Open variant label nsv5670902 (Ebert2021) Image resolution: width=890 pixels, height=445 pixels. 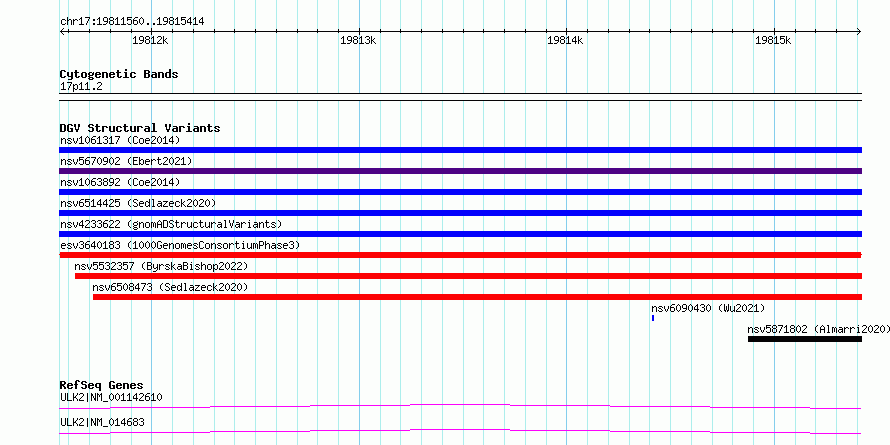pyautogui.click(x=126, y=161)
